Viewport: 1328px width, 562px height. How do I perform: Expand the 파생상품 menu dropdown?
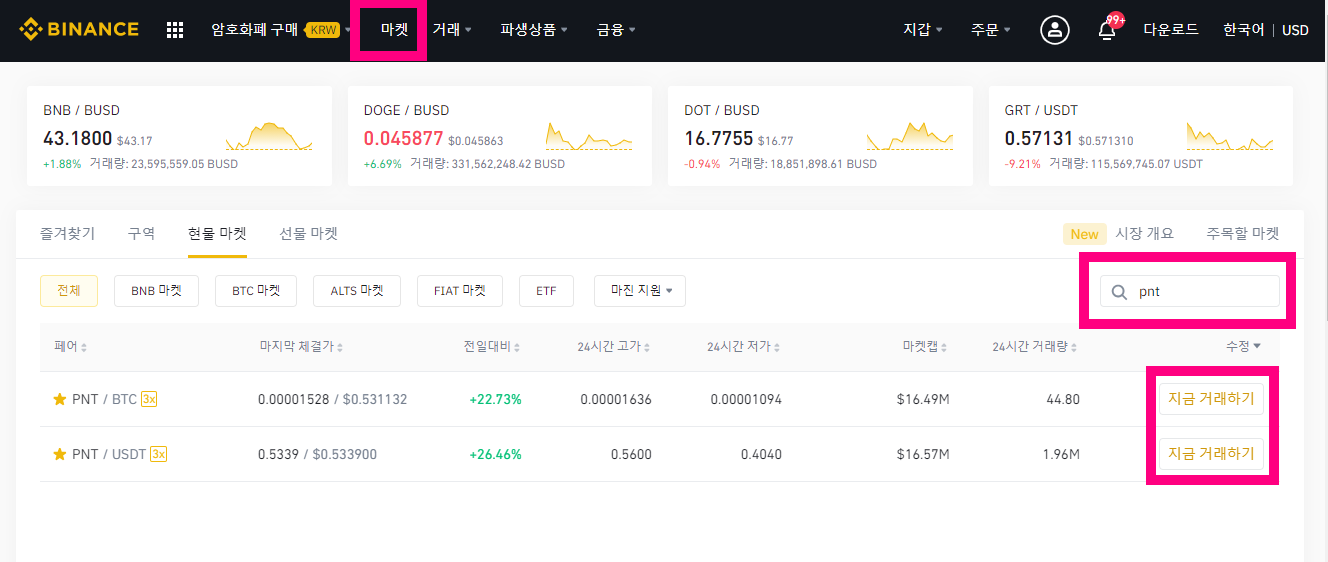[534, 30]
